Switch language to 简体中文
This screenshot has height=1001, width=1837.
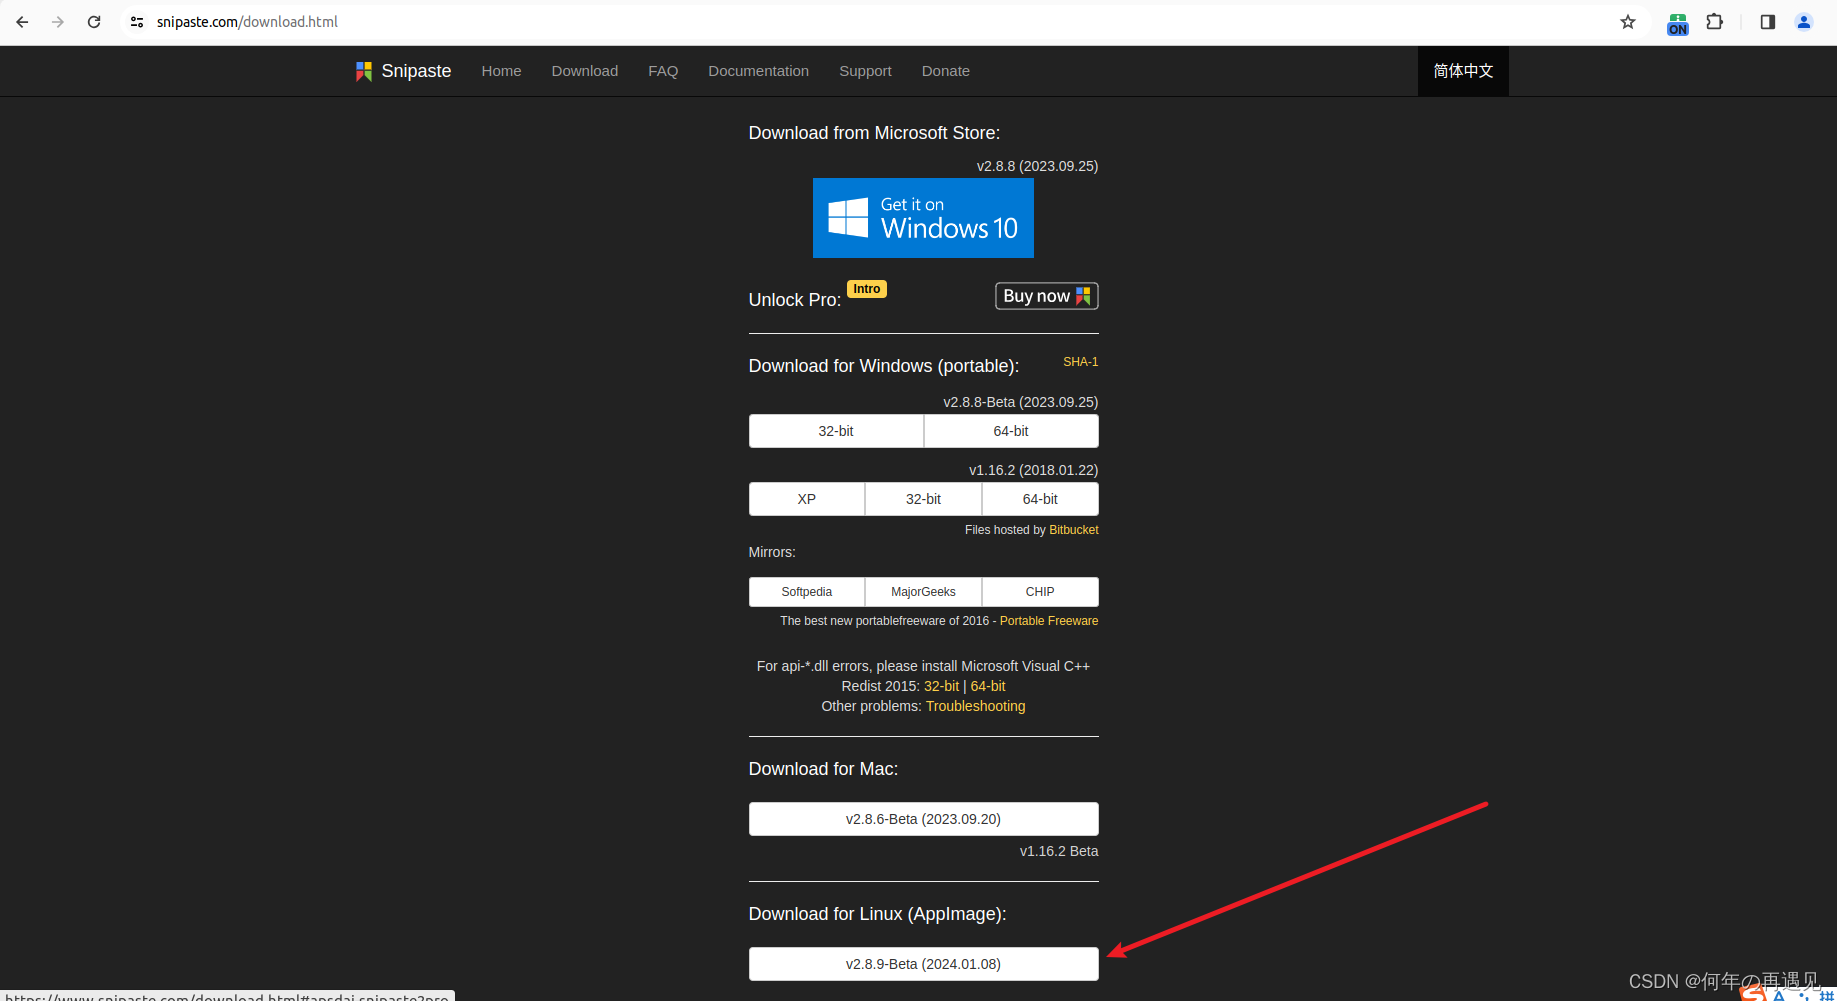(1463, 71)
